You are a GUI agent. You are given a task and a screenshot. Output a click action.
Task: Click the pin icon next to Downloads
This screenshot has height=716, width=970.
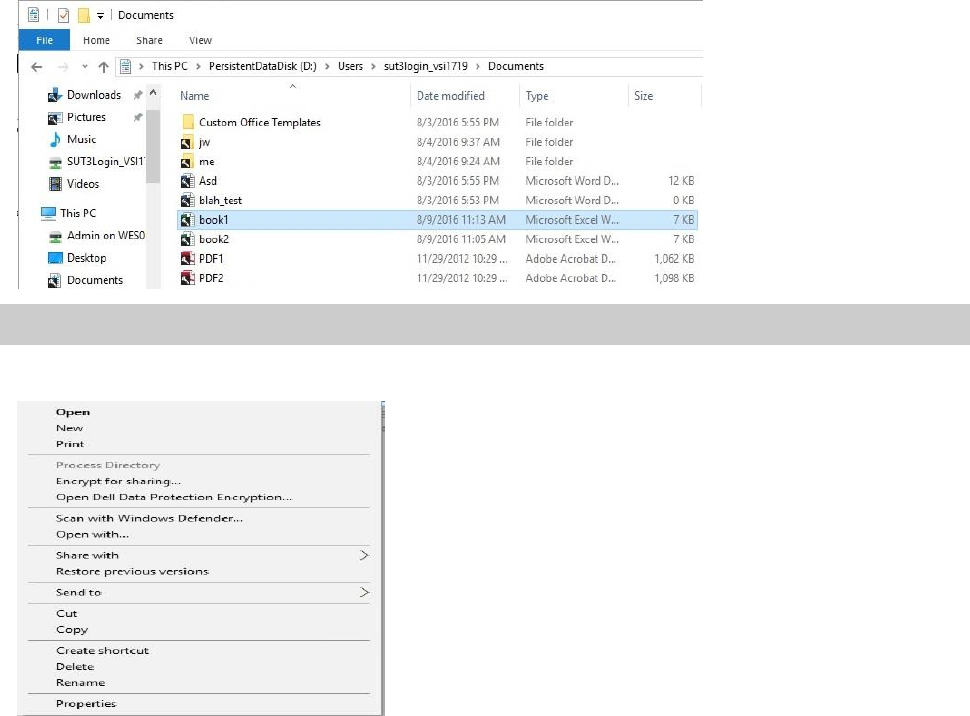pos(138,95)
